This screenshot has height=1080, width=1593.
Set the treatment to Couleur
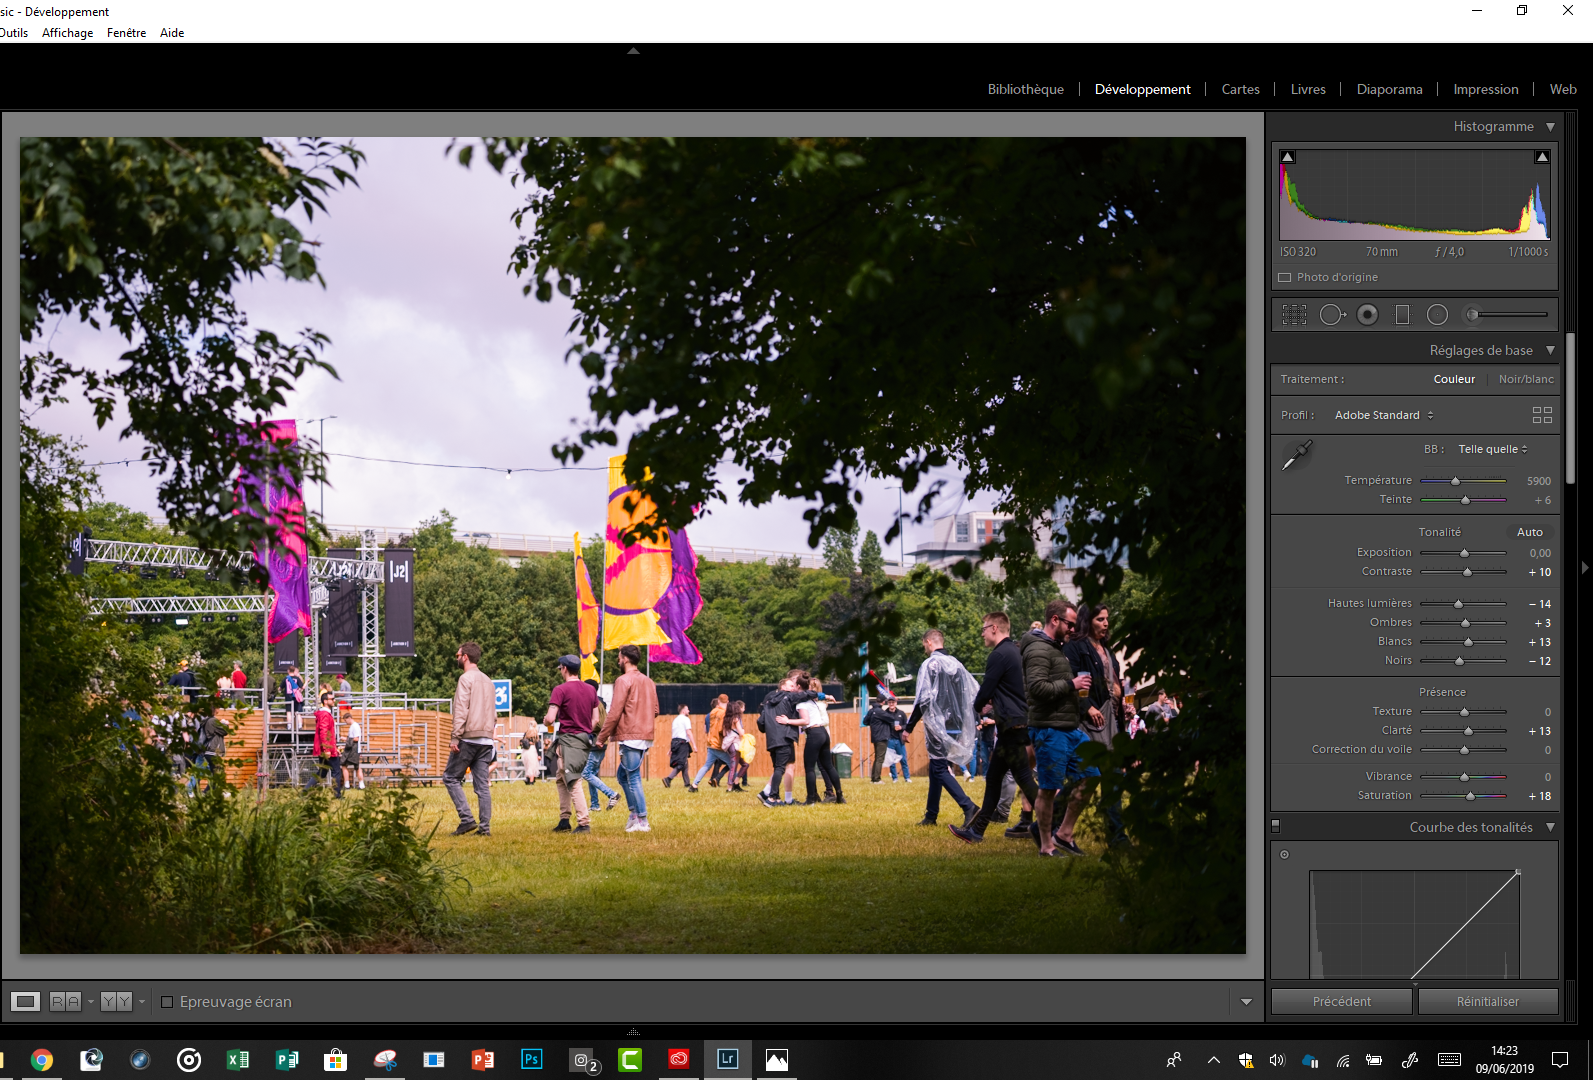click(1454, 379)
